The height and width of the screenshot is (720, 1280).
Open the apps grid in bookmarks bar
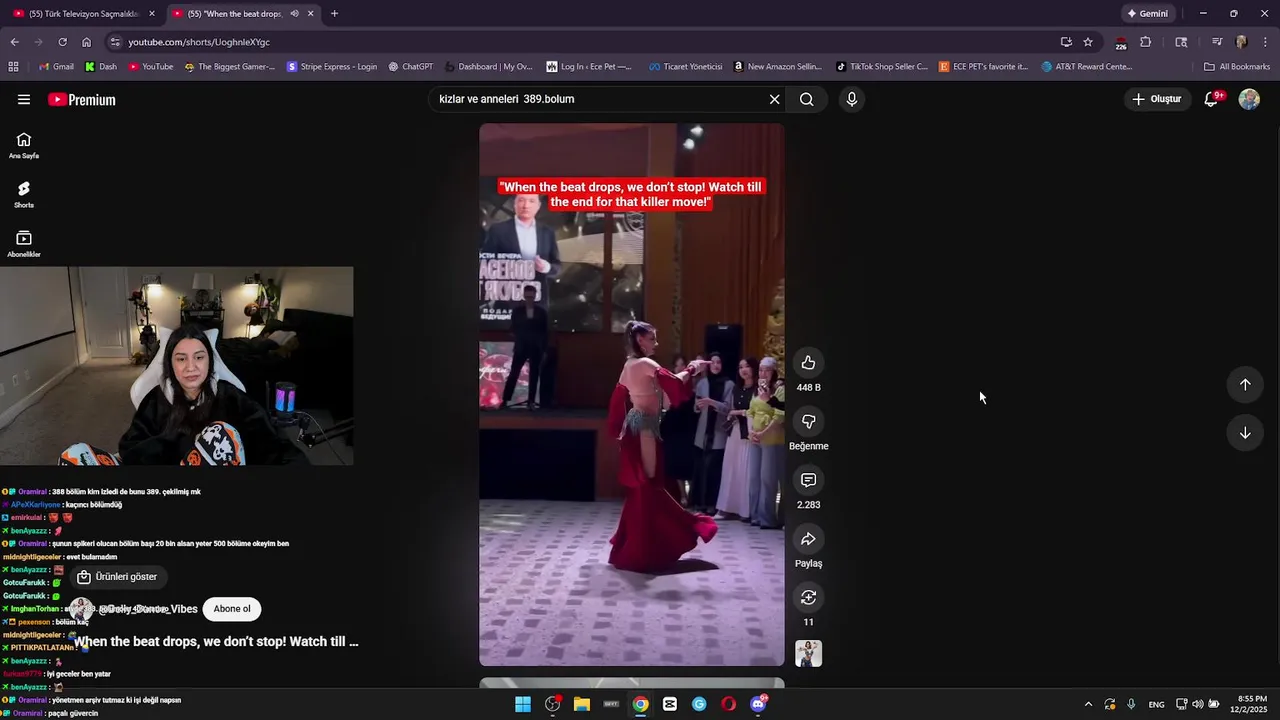point(13,67)
